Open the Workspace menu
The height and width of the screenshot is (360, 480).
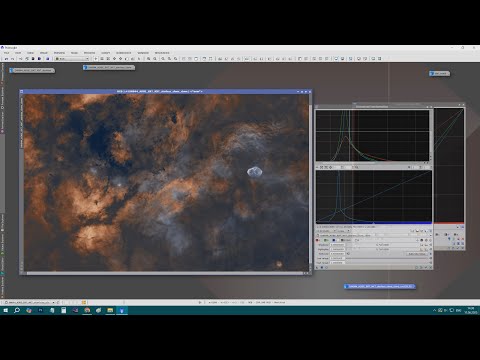[123, 53]
